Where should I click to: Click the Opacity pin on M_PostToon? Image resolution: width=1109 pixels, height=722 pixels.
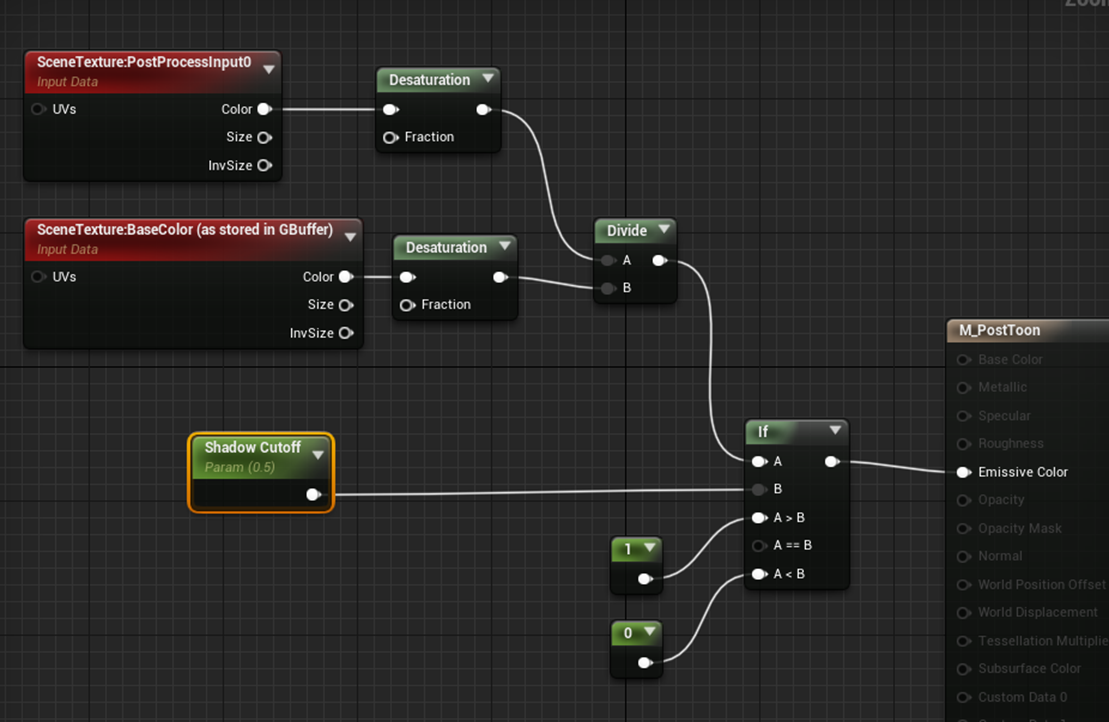point(963,501)
